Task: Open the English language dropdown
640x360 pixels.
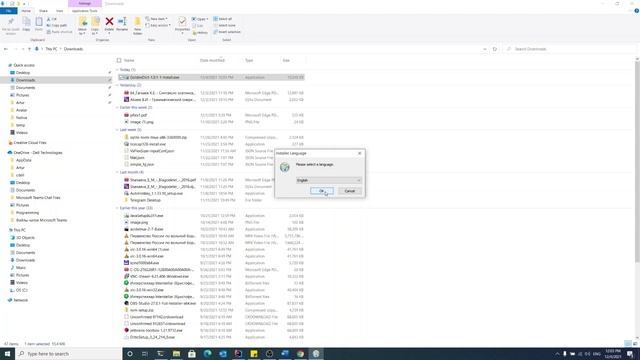Action: coord(329,180)
